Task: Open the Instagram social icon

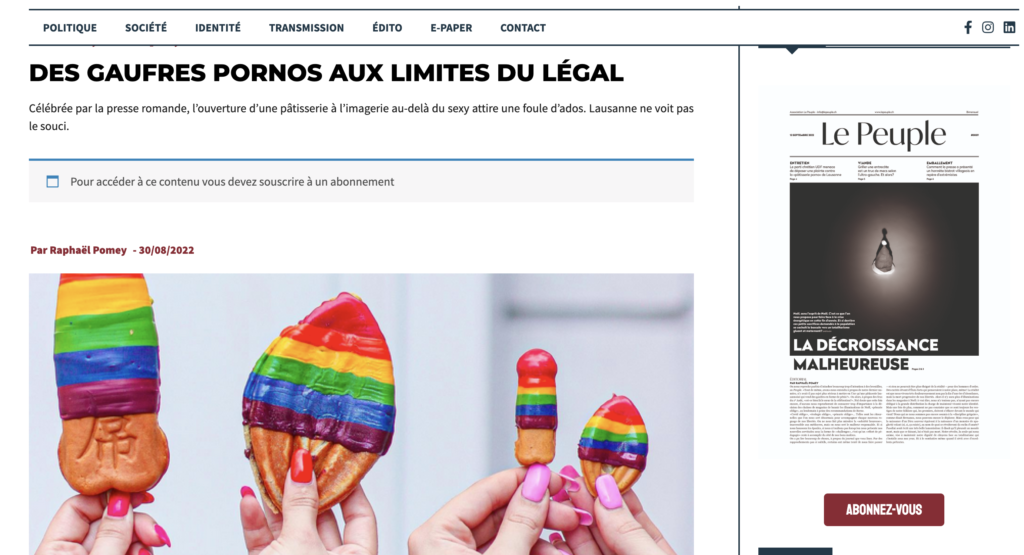Action: (988, 27)
